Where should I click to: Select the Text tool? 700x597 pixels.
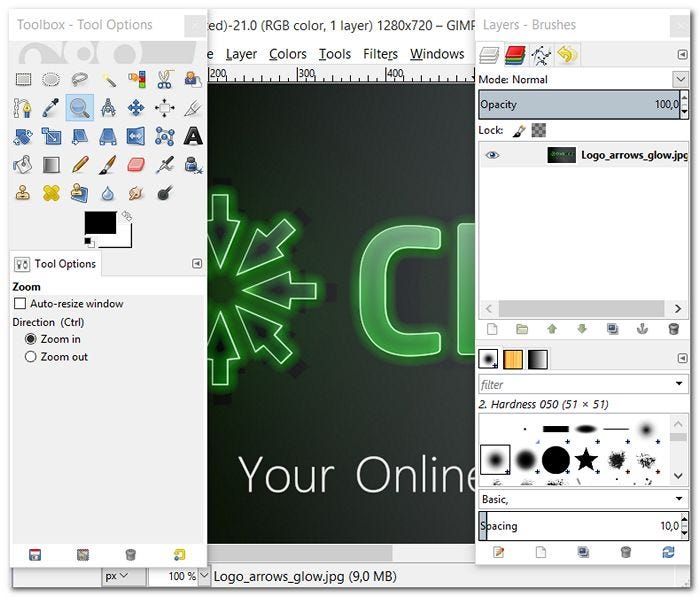point(193,136)
